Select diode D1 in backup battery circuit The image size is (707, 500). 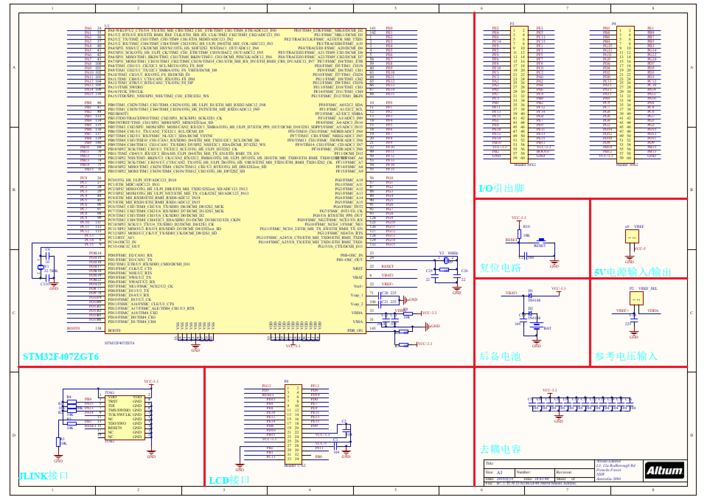(530, 295)
